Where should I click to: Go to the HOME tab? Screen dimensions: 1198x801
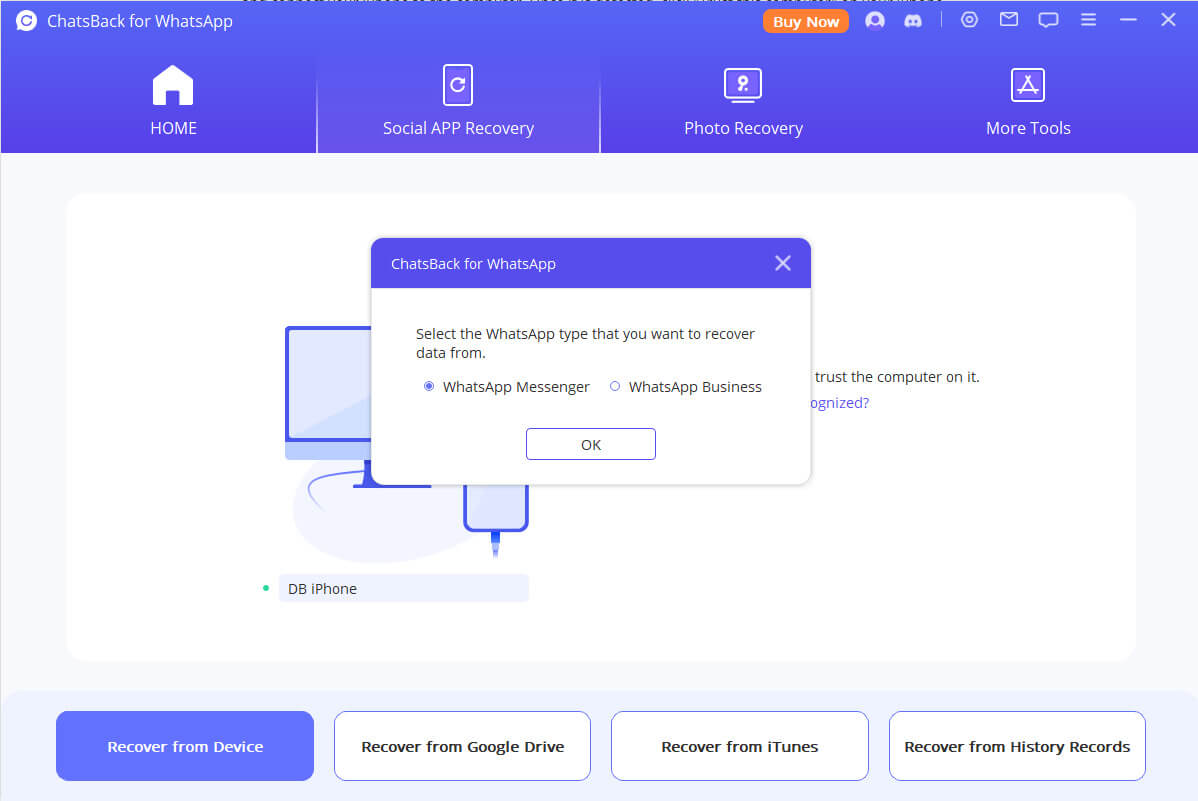[x=173, y=101]
